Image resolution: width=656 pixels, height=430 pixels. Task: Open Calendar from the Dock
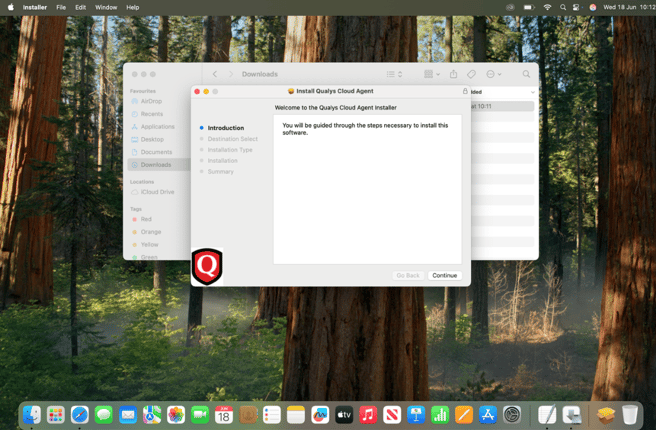pyautogui.click(x=224, y=415)
